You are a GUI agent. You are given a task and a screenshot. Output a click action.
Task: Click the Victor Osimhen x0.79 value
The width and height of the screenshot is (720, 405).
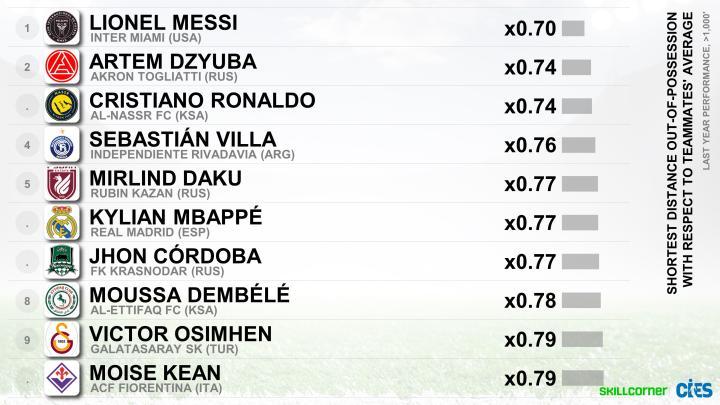[x=530, y=340]
